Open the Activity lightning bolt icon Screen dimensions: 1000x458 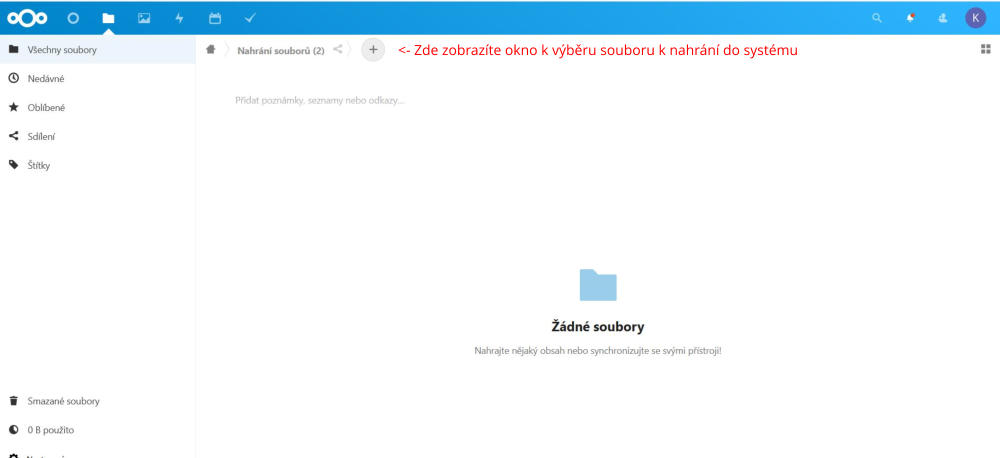click(x=179, y=18)
